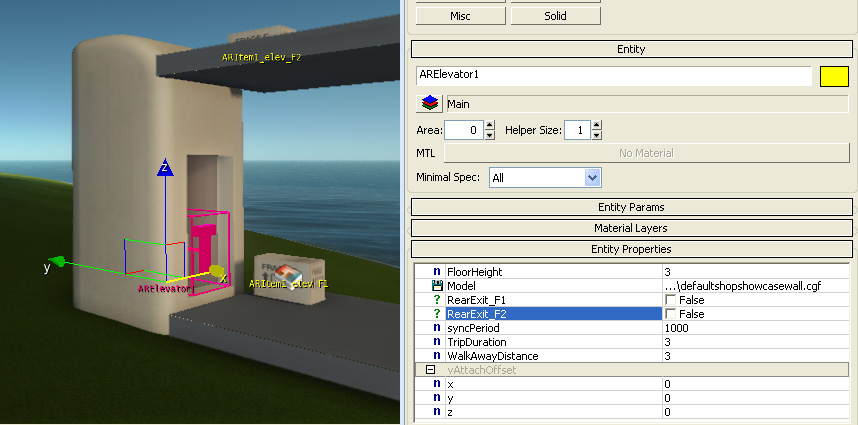Click the WalkAwayDistance number type icon

point(437,356)
